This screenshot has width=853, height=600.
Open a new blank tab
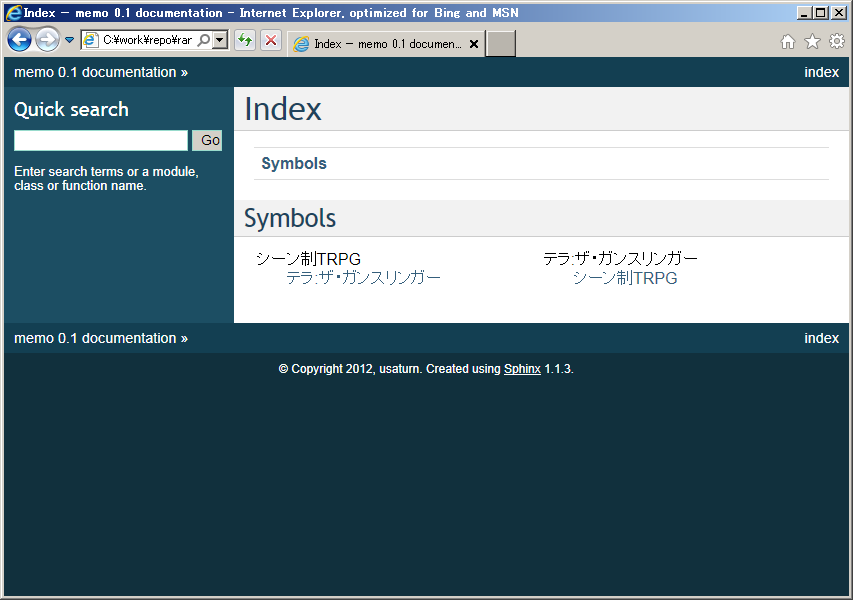[500, 44]
